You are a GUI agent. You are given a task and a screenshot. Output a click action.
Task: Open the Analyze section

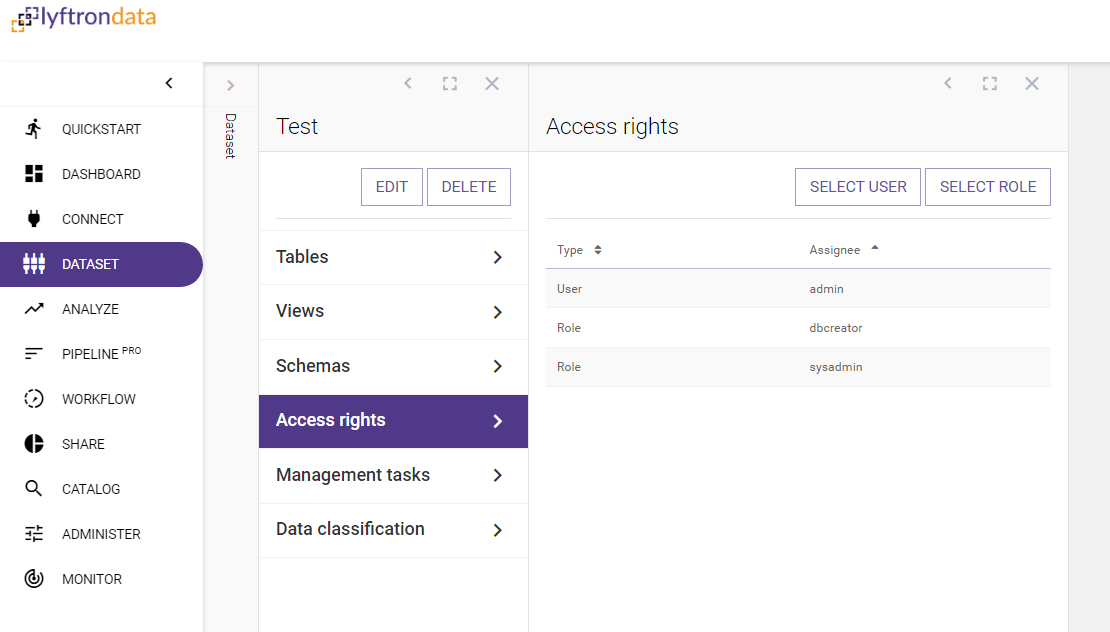[101, 309]
